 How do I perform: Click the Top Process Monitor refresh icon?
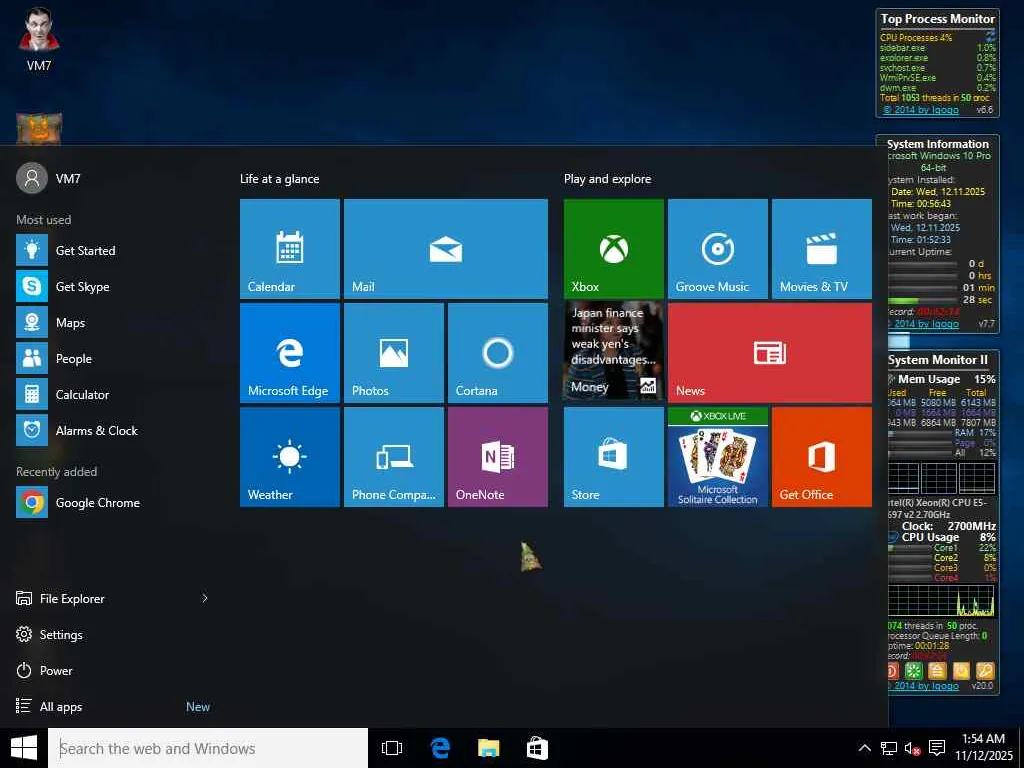pos(990,35)
